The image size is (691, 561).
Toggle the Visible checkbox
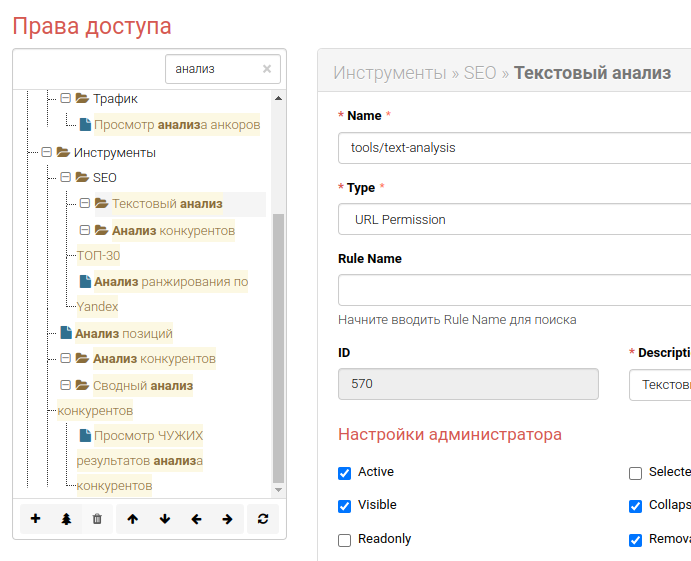(345, 506)
